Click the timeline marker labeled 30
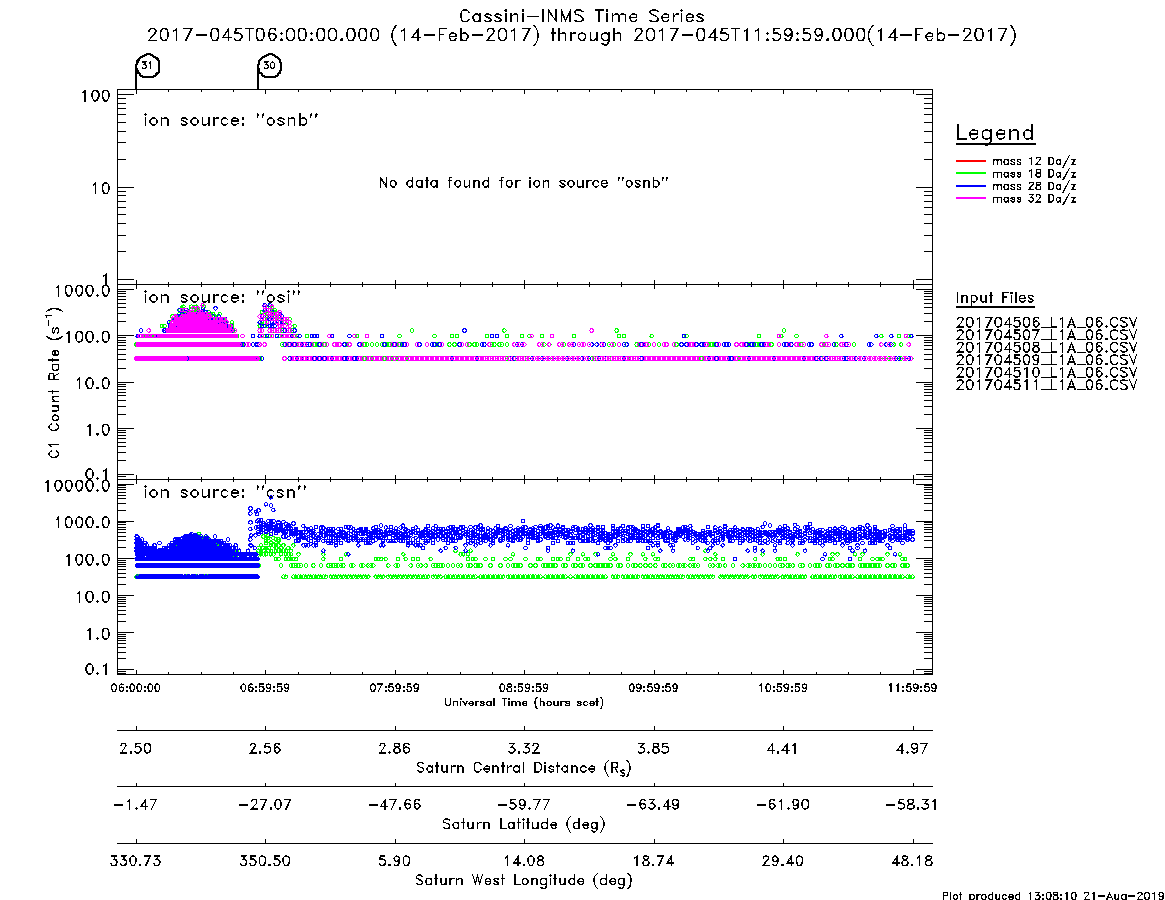 coord(270,66)
